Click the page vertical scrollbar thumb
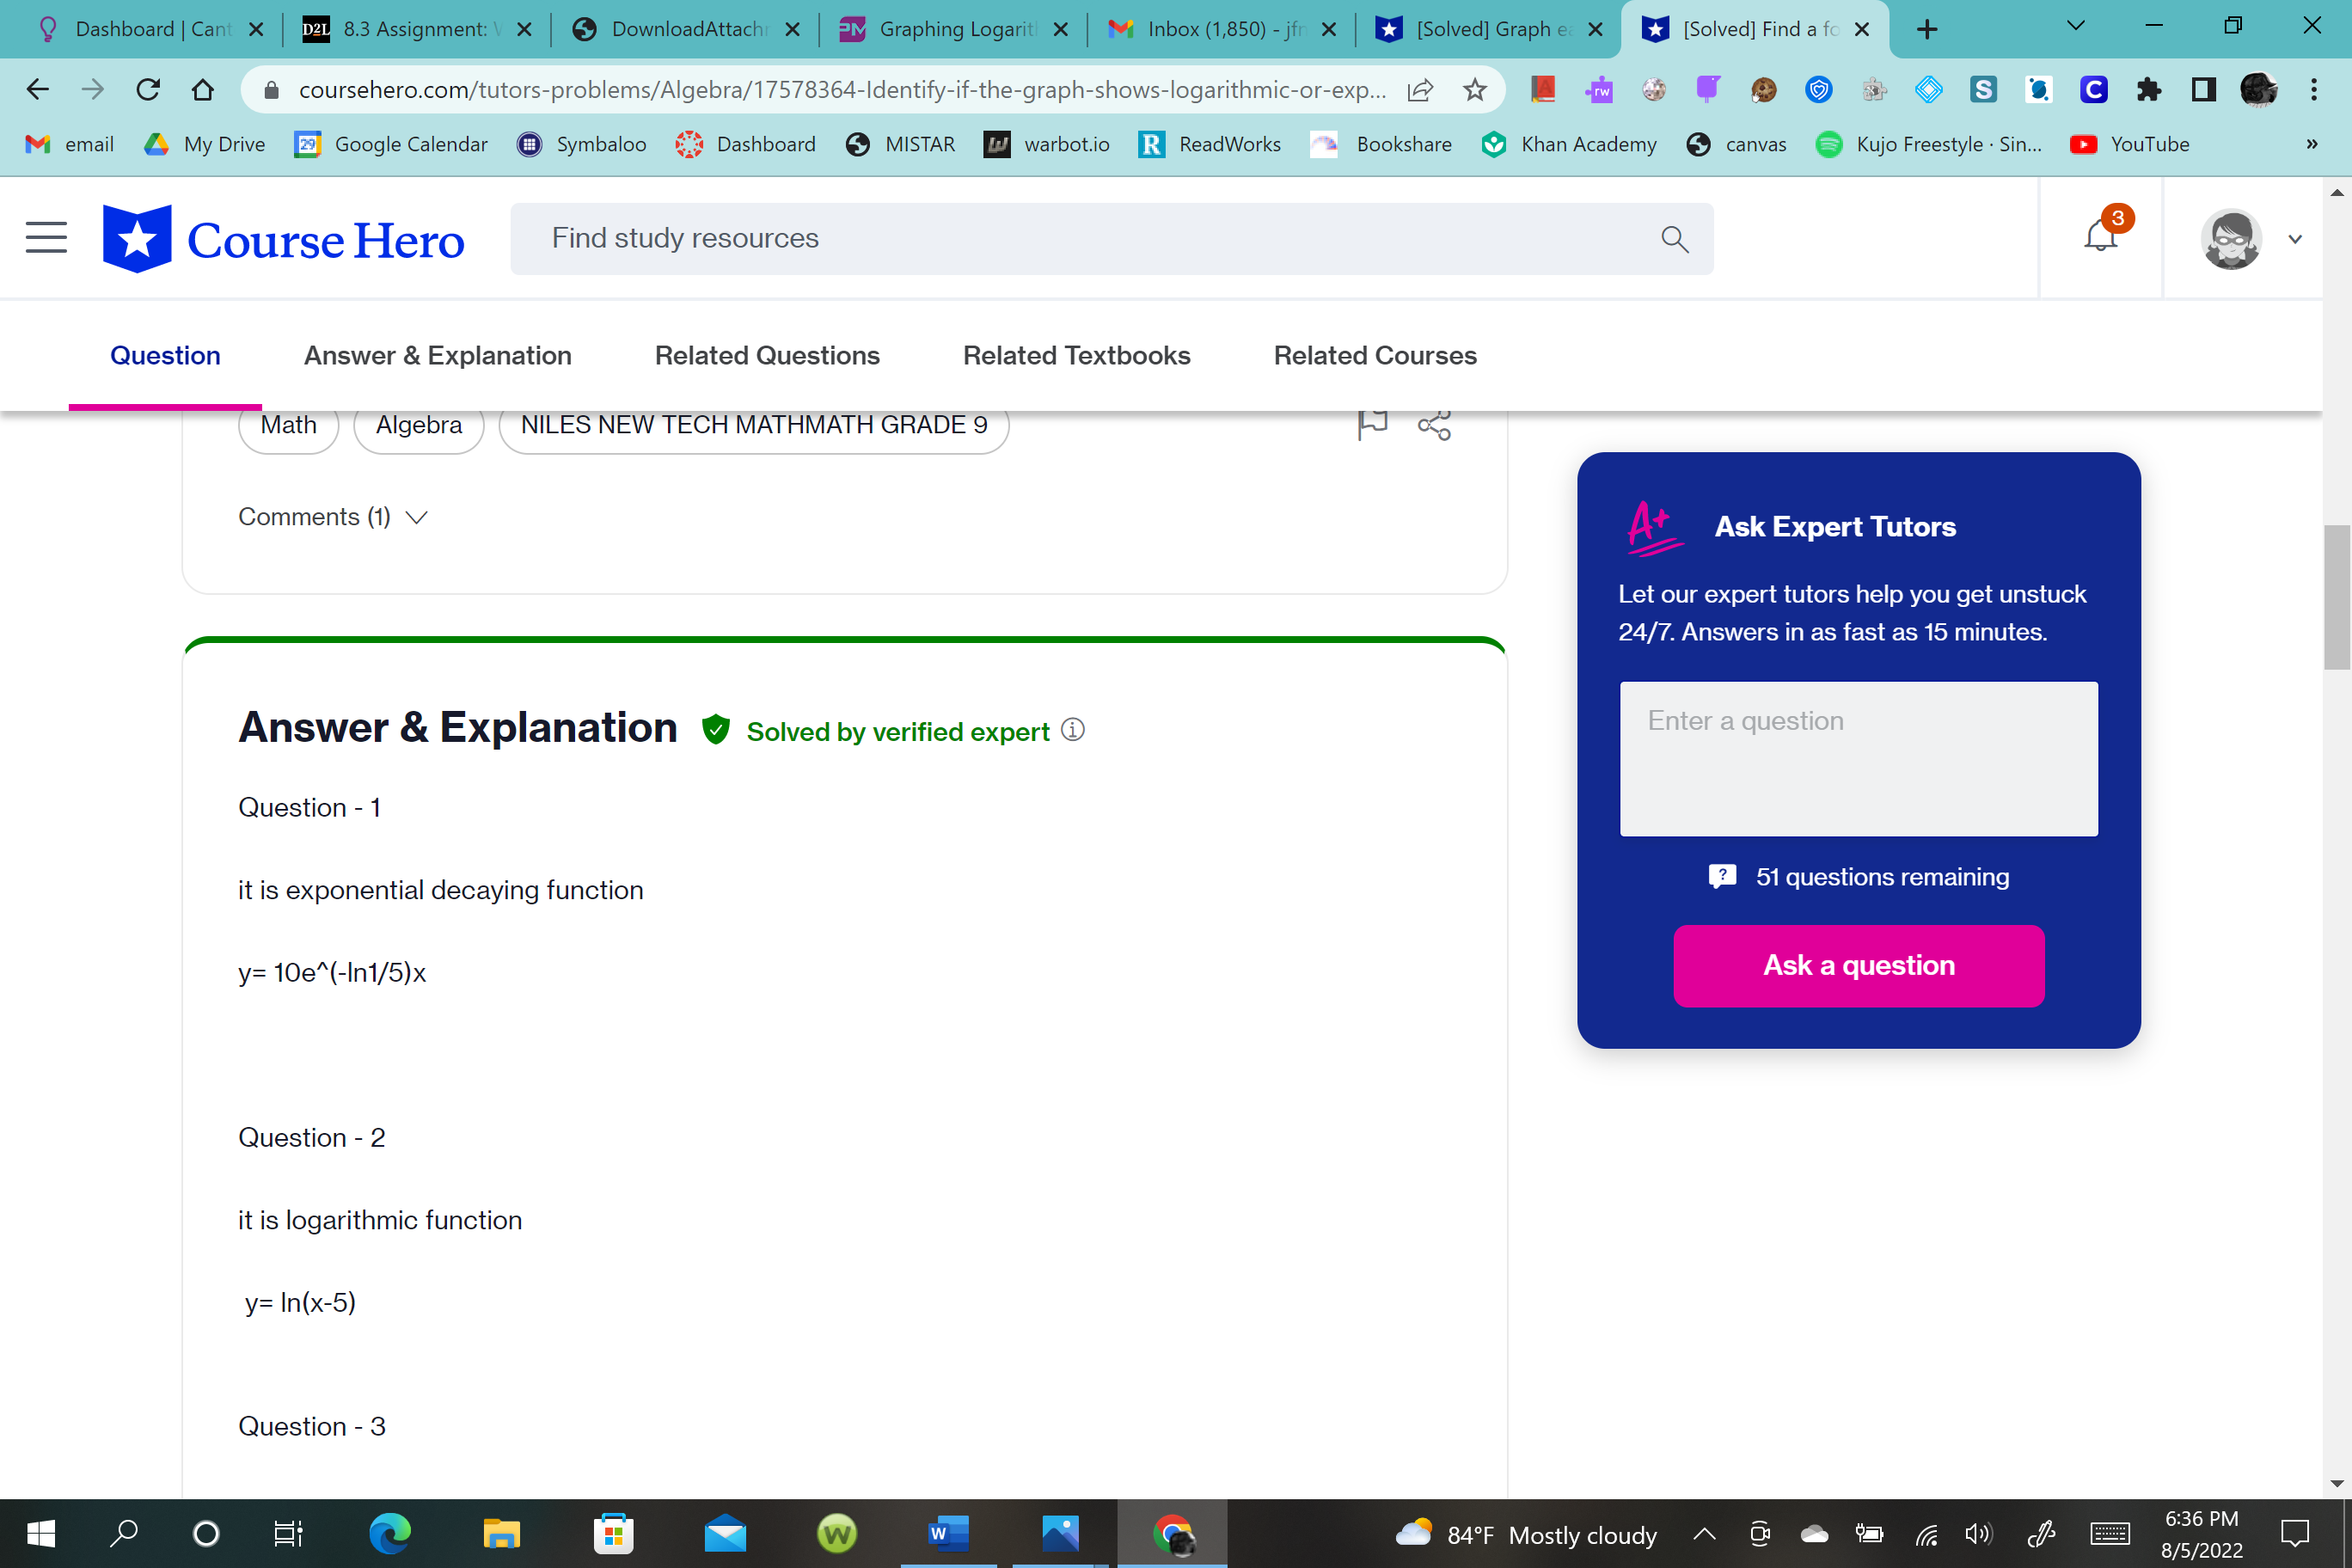The width and height of the screenshot is (2352, 1568). click(x=2336, y=597)
